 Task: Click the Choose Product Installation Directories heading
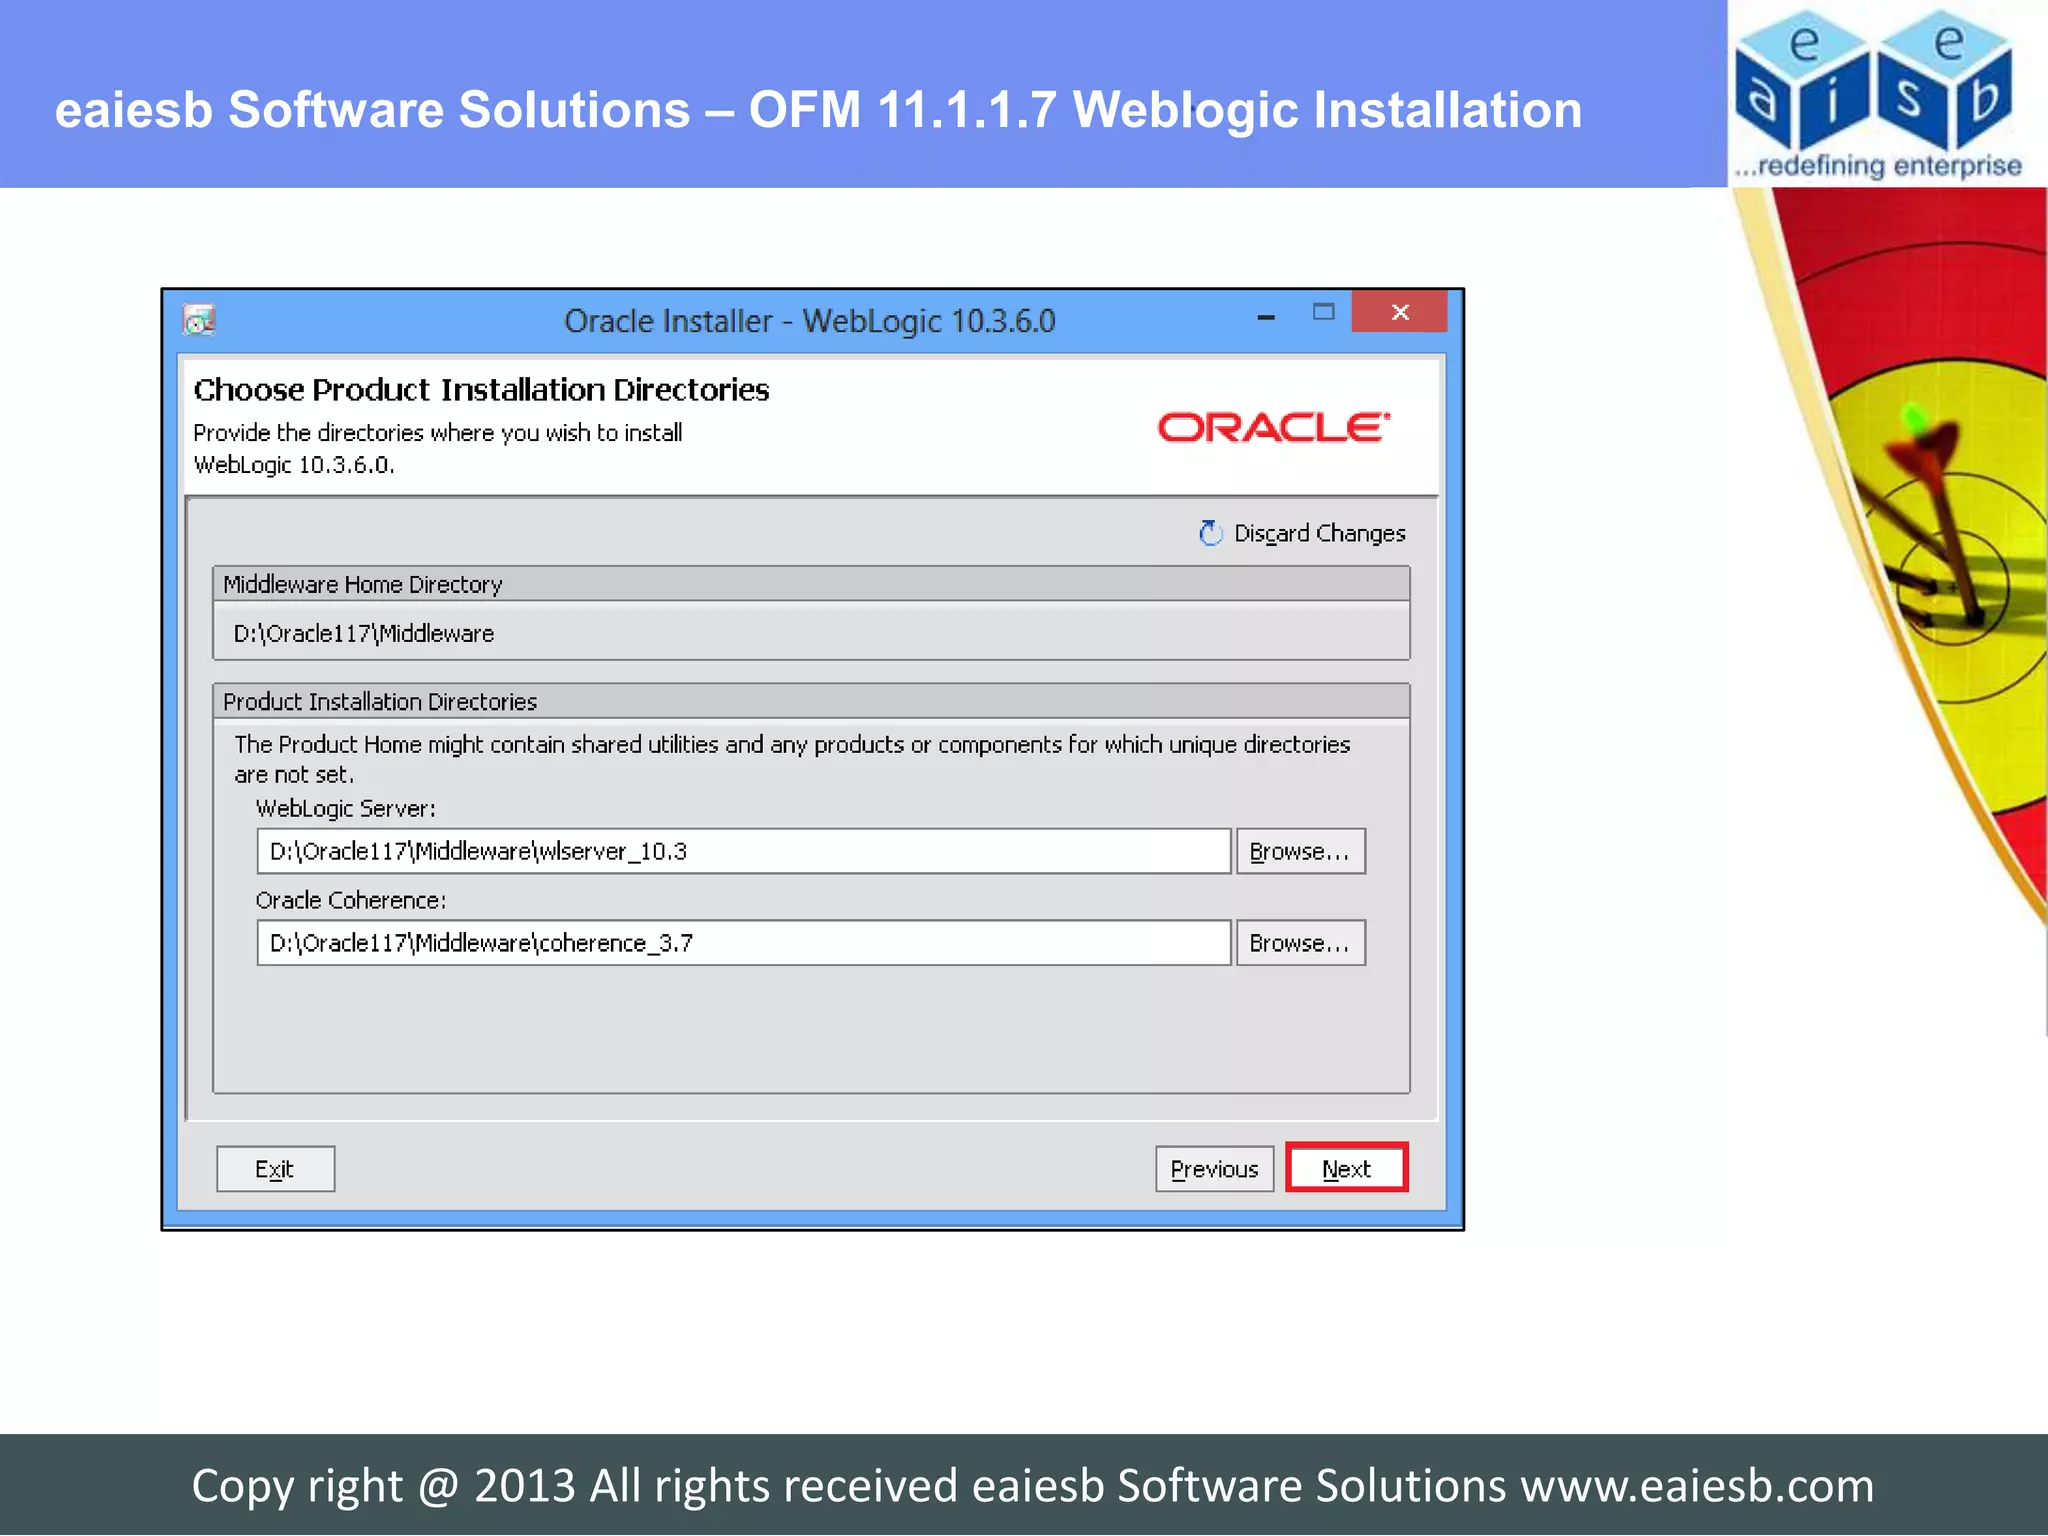pyautogui.click(x=481, y=390)
